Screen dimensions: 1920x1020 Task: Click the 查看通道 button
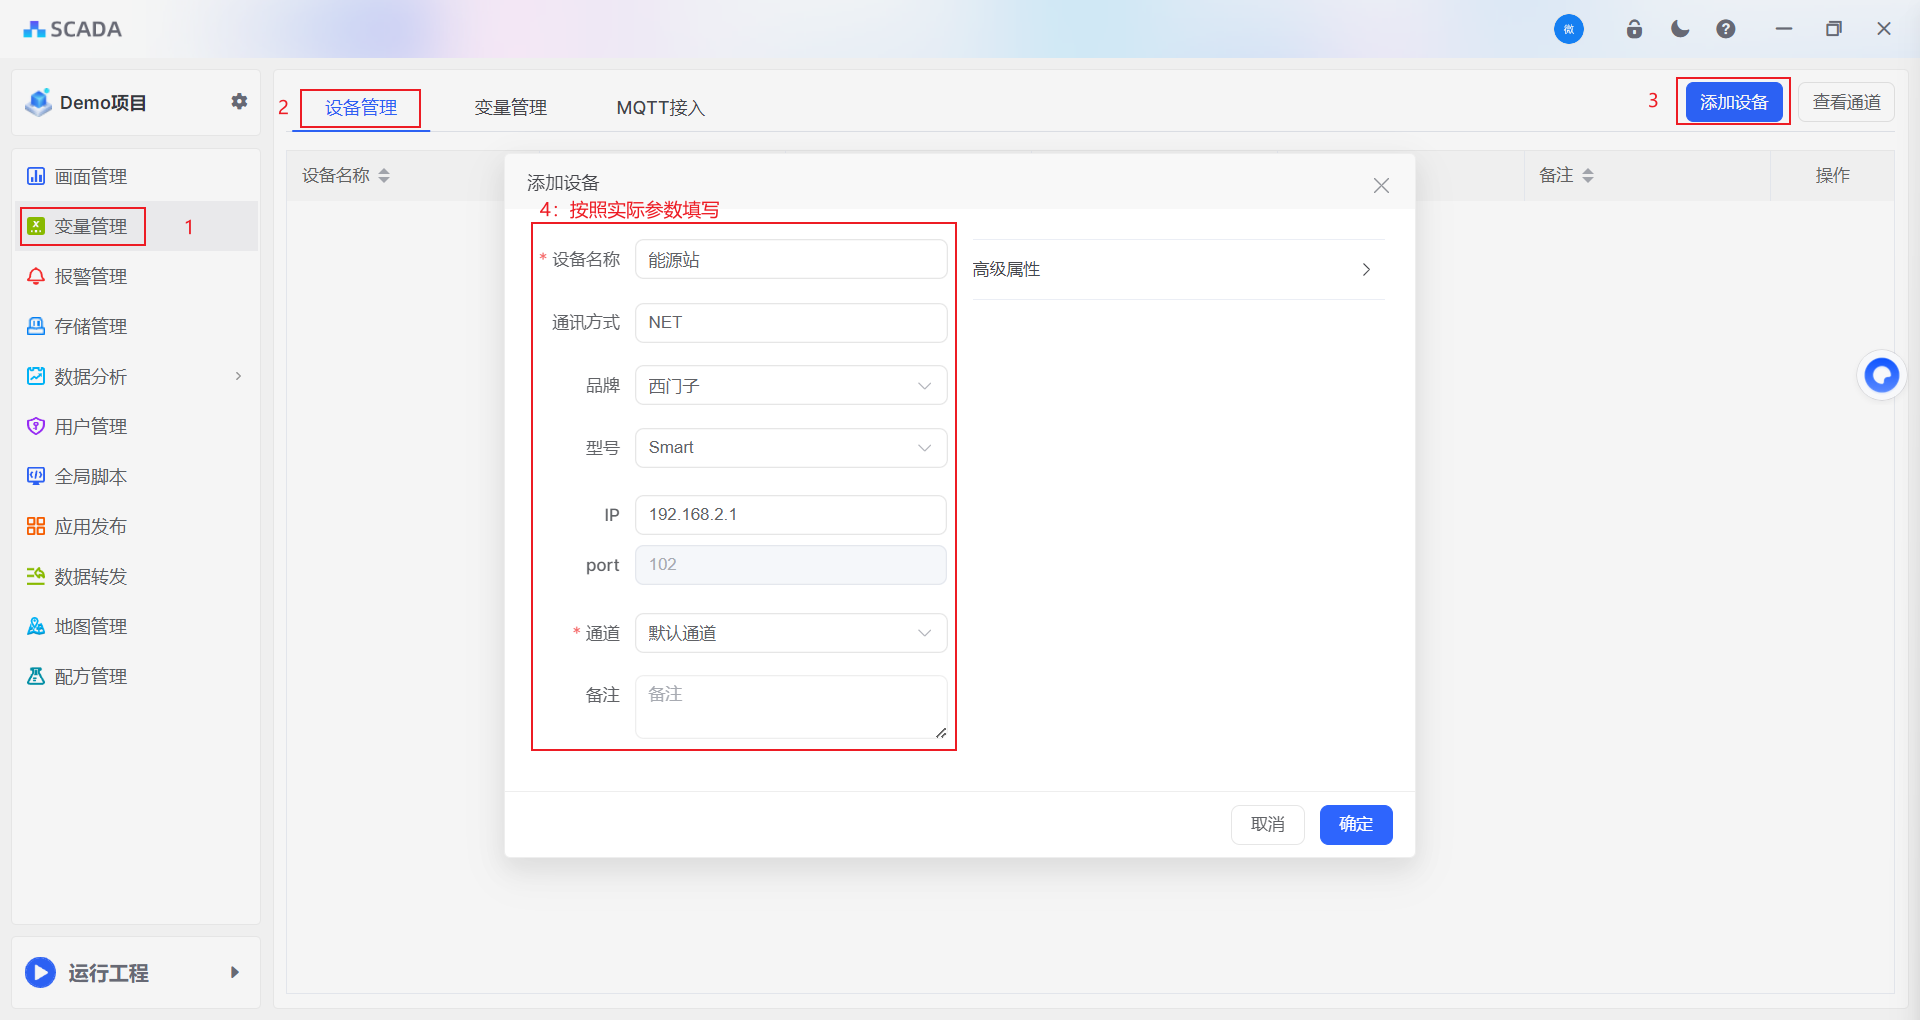click(1845, 101)
